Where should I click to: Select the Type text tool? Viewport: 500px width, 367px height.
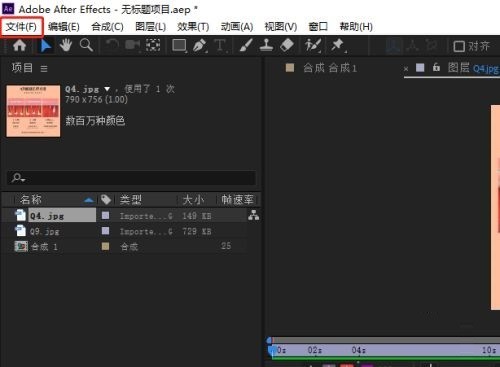(x=220, y=46)
